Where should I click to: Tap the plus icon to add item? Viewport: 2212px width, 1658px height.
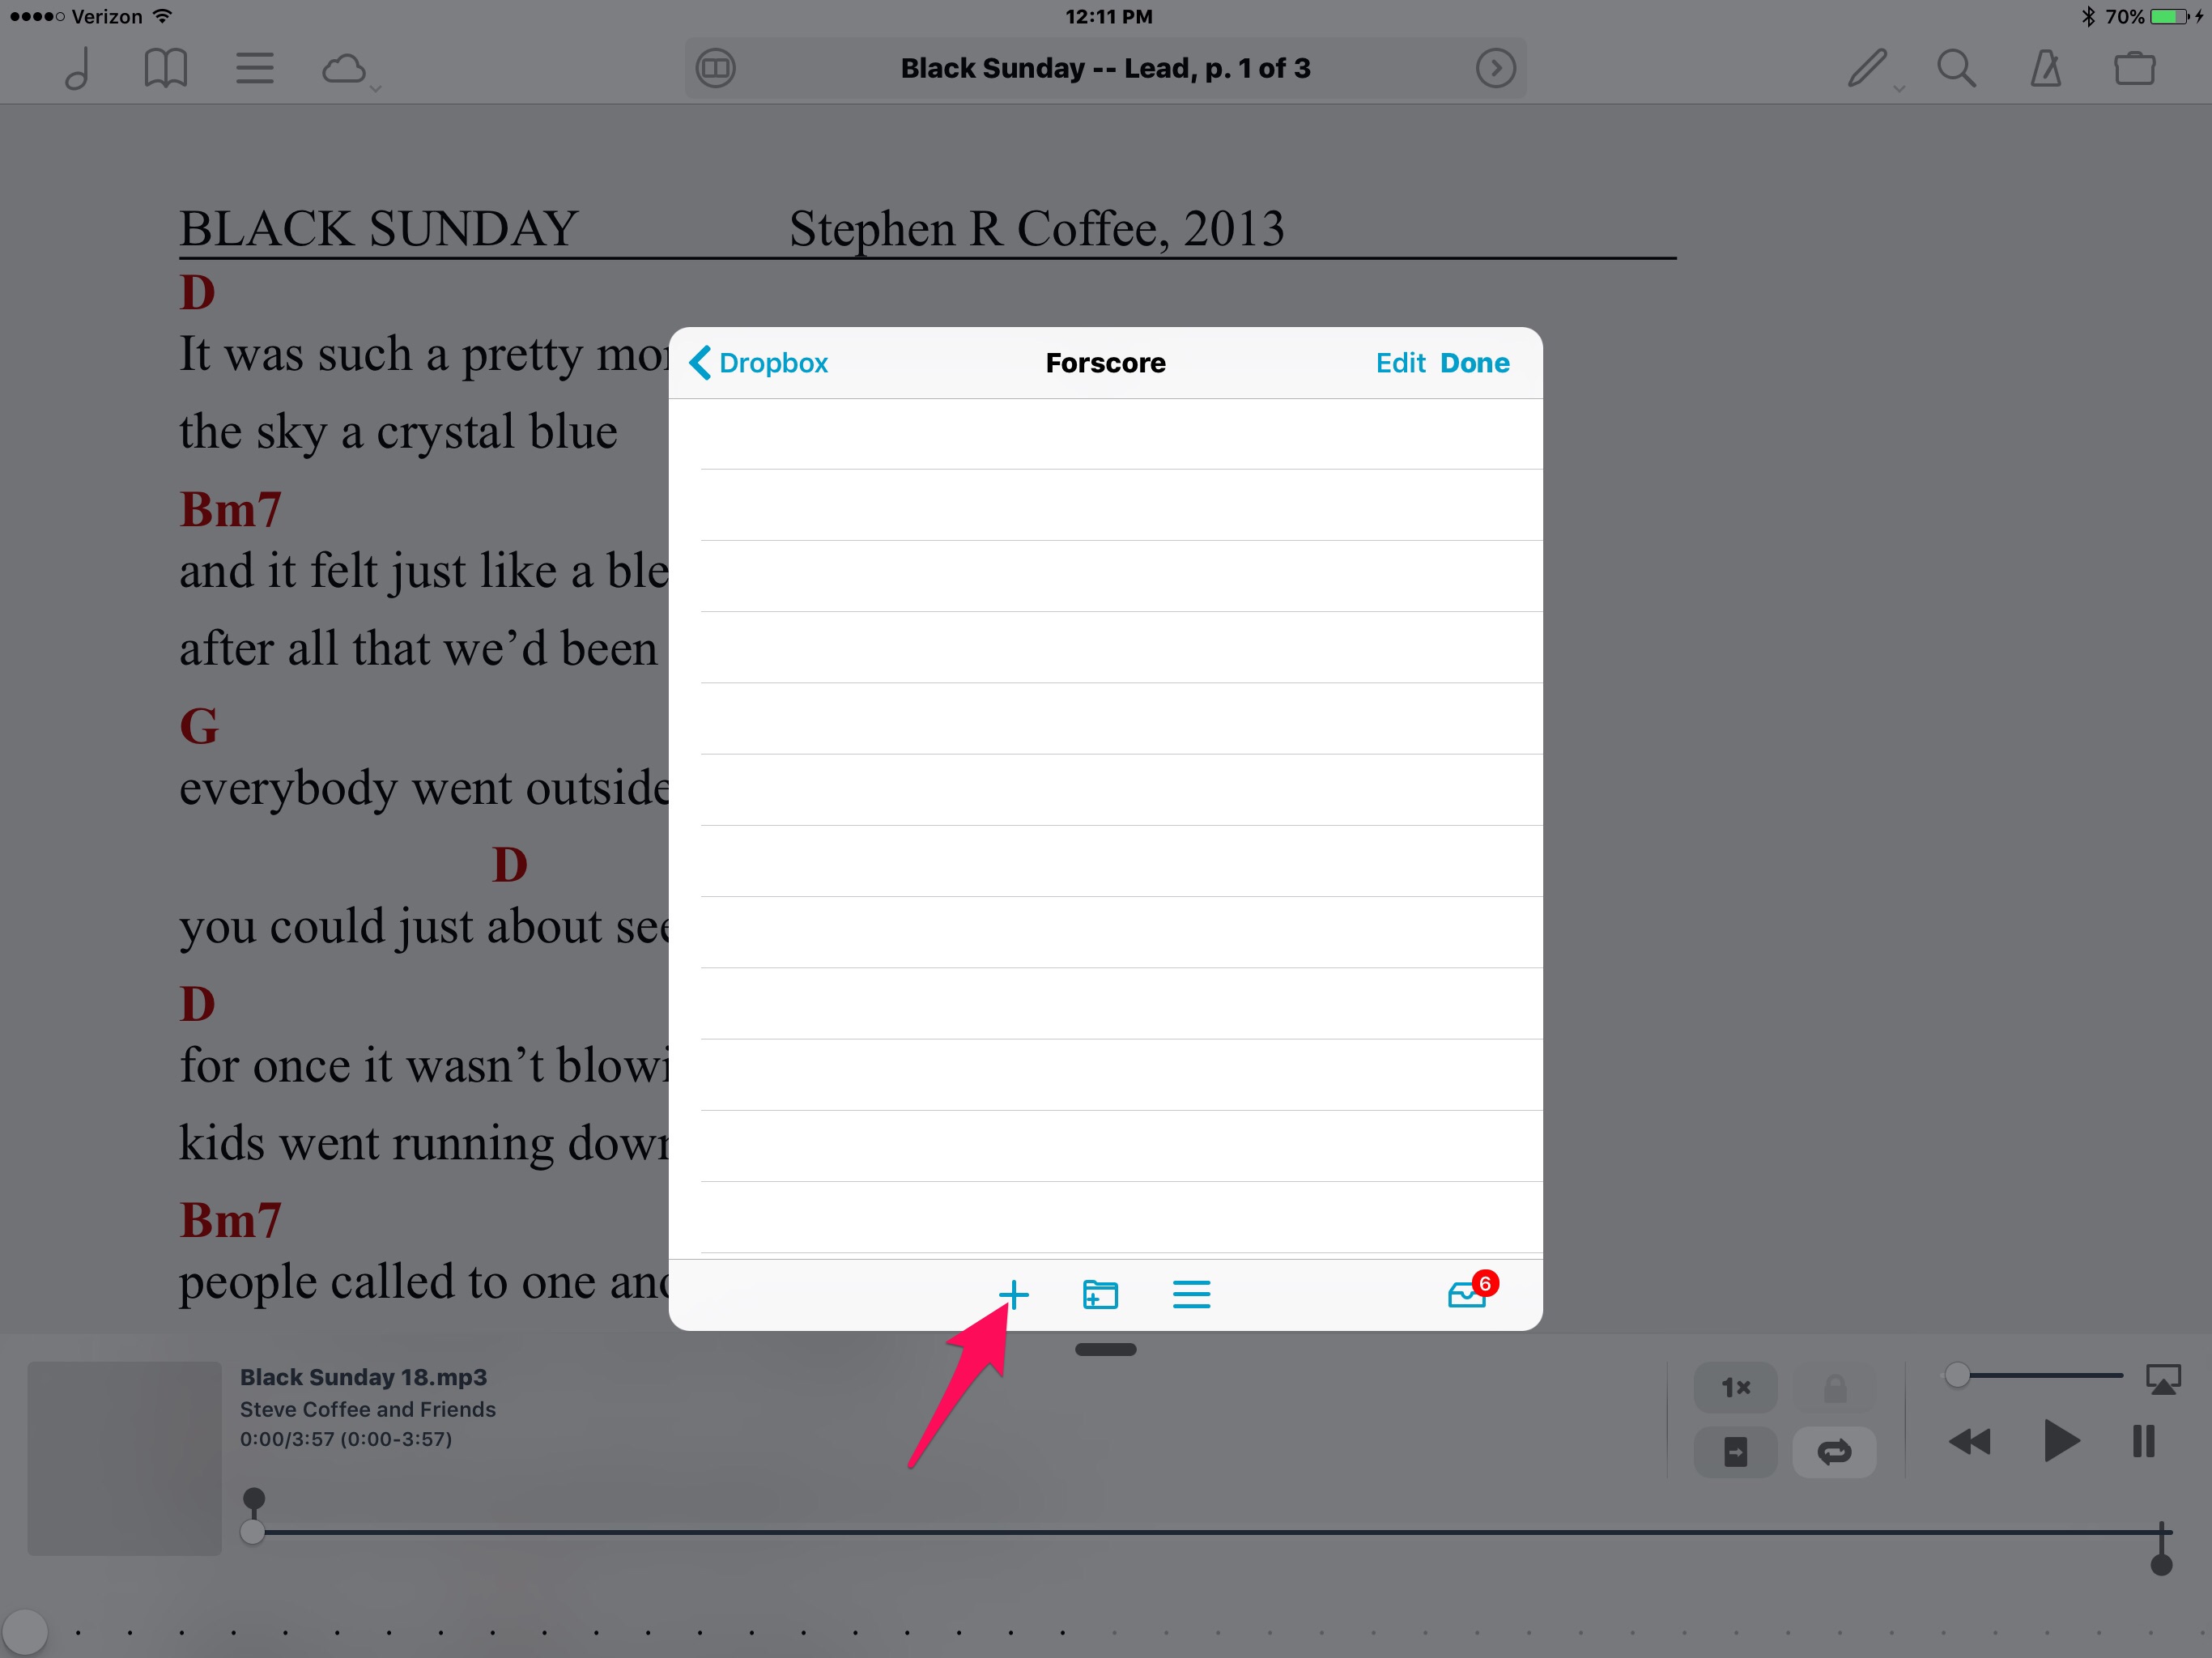tap(1013, 1295)
